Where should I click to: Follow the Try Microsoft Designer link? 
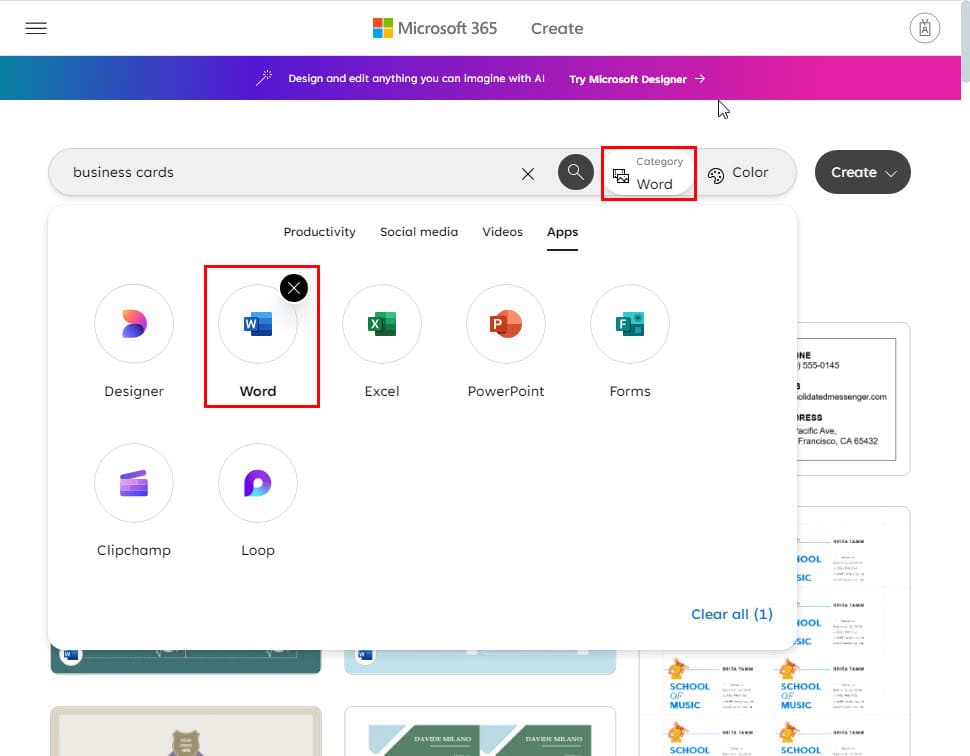click(x=637, y=79)
